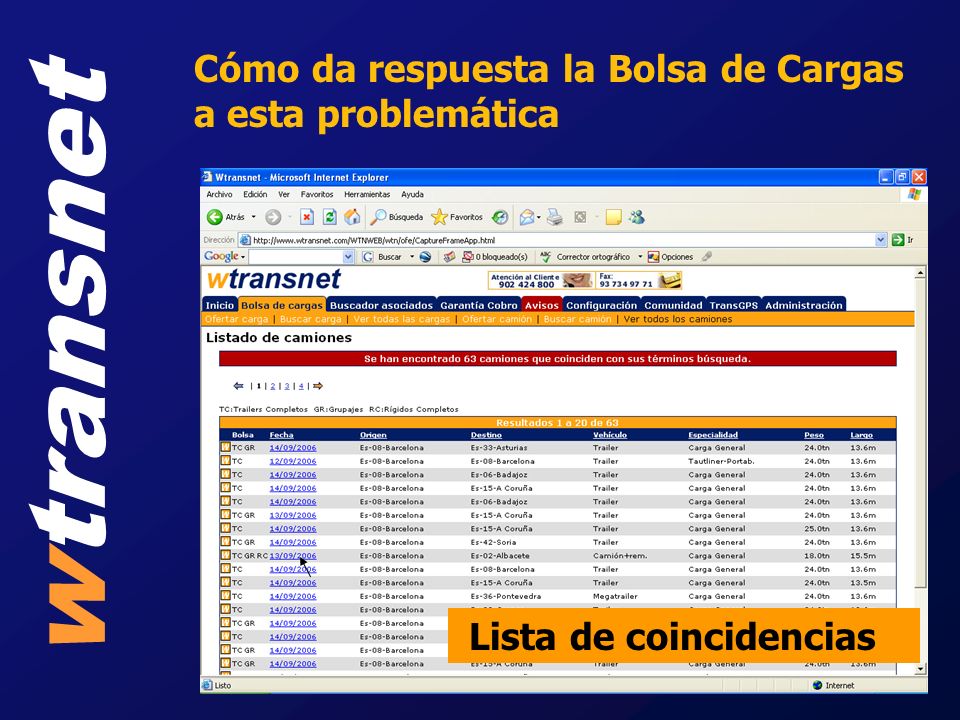Open Favoritos star in IE toolbar
Image resolution: width=960 pixels, height=720 pixels.
pos(457,217)
